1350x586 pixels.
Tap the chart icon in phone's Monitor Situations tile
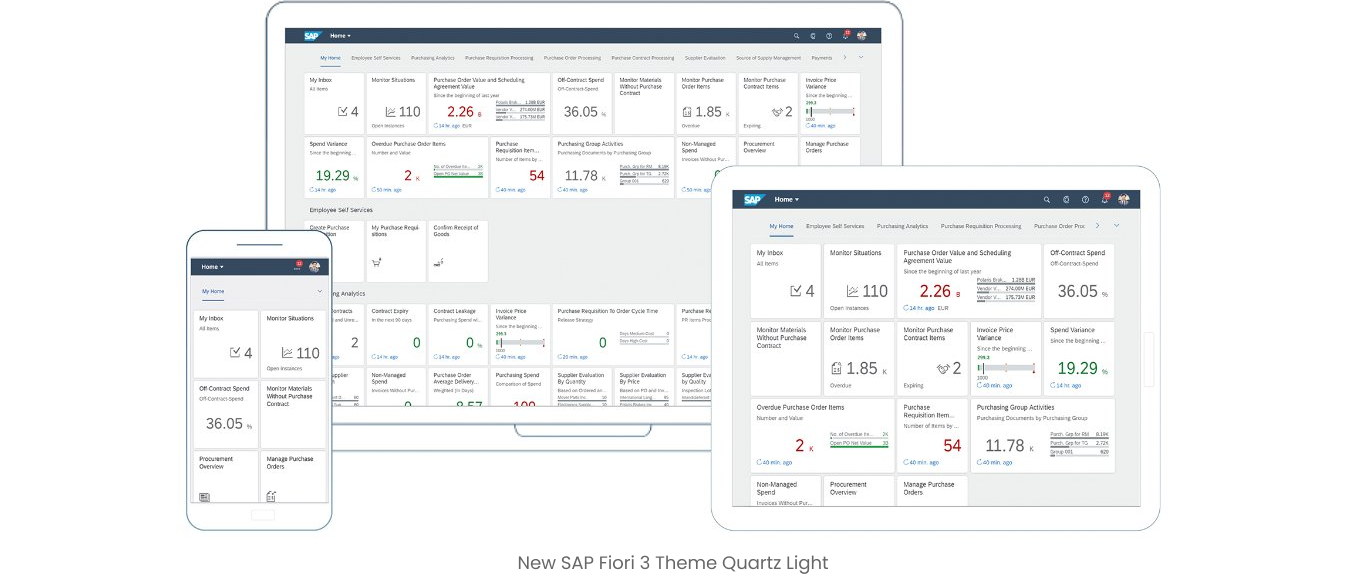[x=287, y=353]
